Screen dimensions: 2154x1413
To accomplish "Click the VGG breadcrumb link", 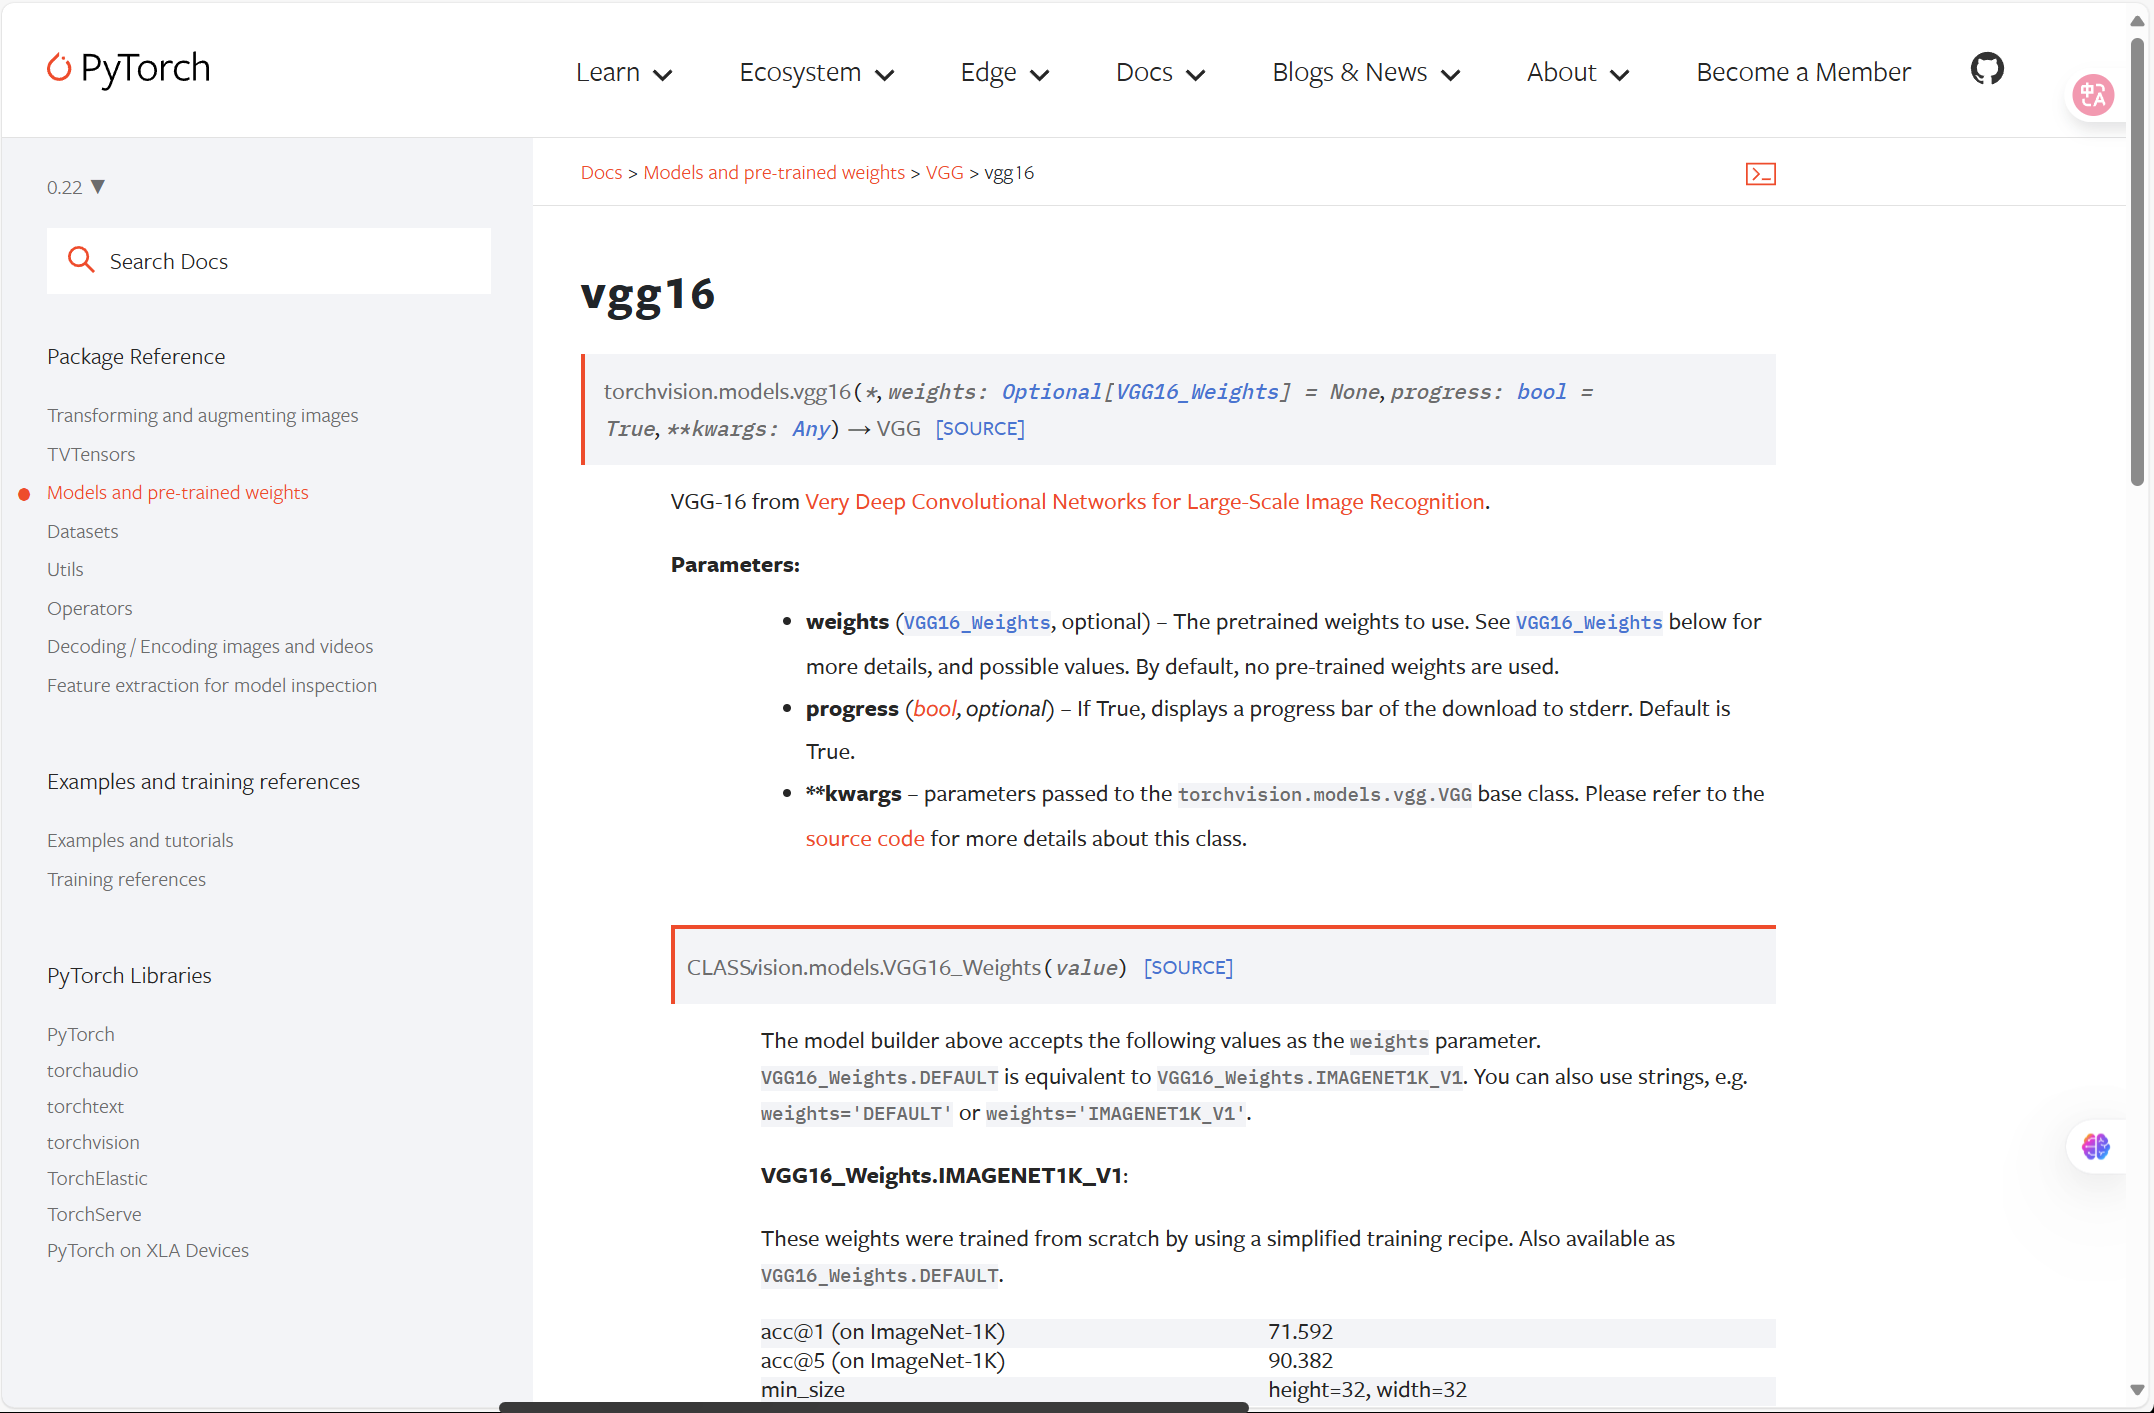I will pos(944,173).
